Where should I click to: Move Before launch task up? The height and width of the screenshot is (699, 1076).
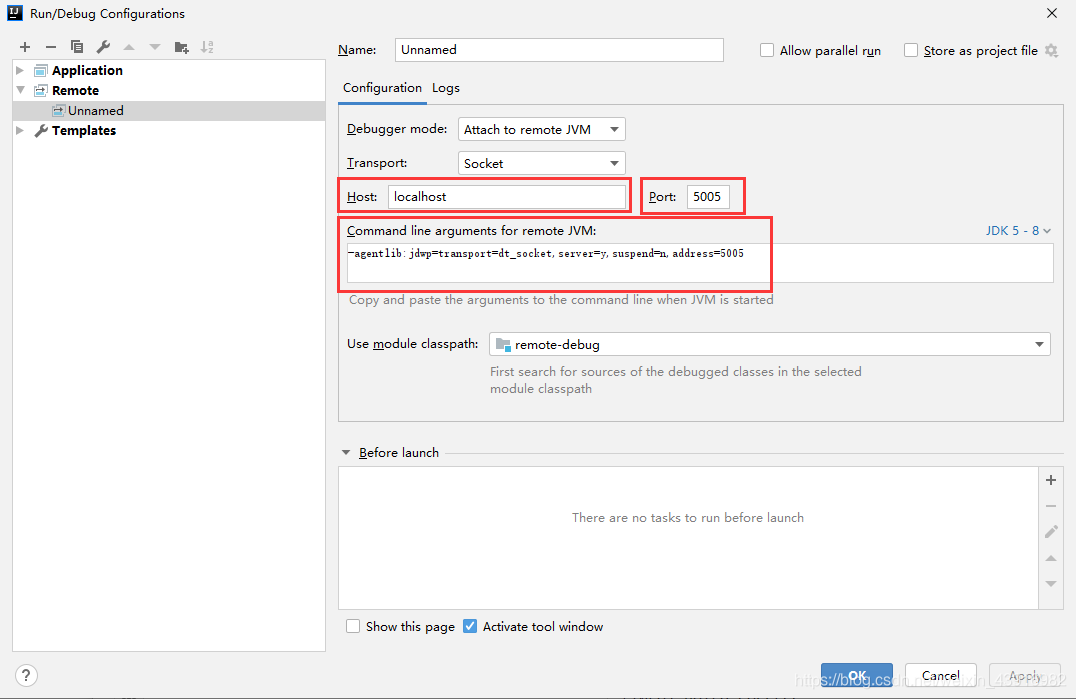point(1051,558)
